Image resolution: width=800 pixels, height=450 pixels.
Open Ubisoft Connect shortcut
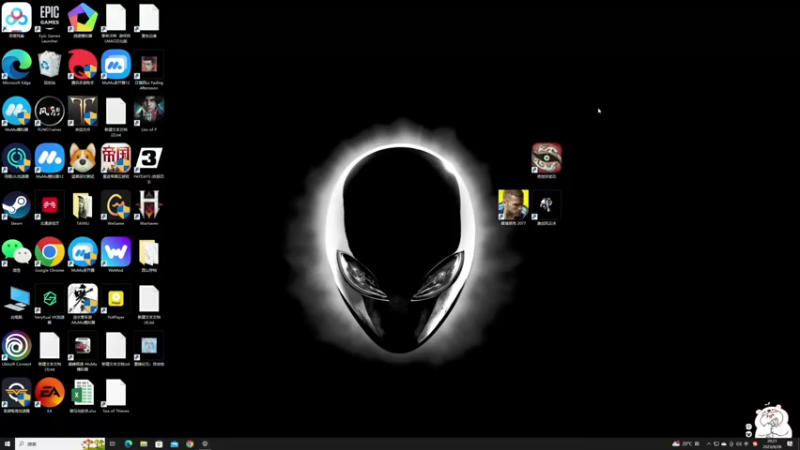[x=16, y=348]
